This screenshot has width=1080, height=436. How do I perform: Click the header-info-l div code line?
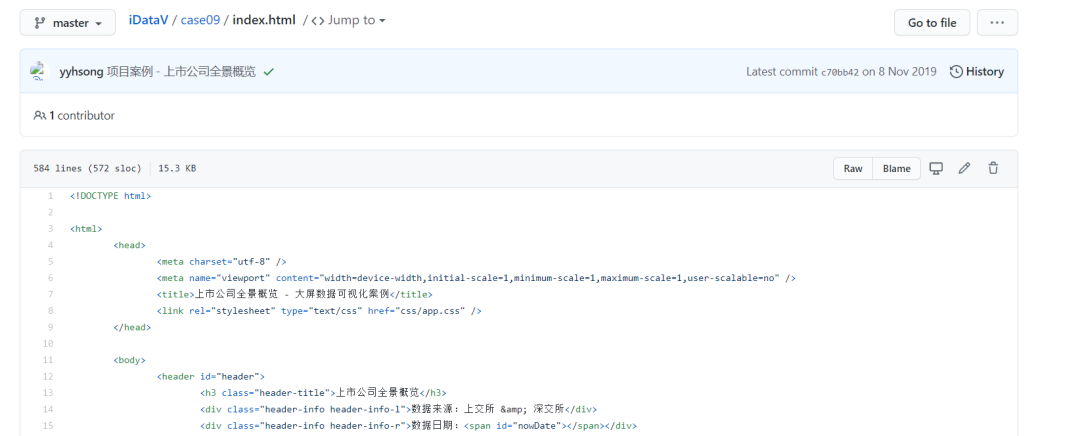[399, 409]
